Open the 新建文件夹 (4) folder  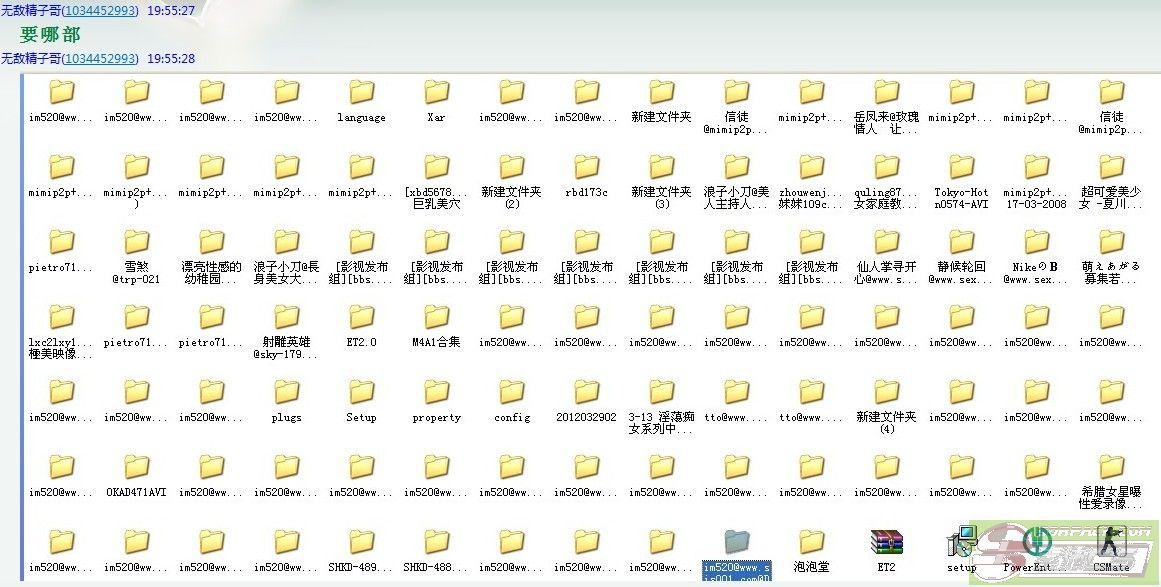886,393
